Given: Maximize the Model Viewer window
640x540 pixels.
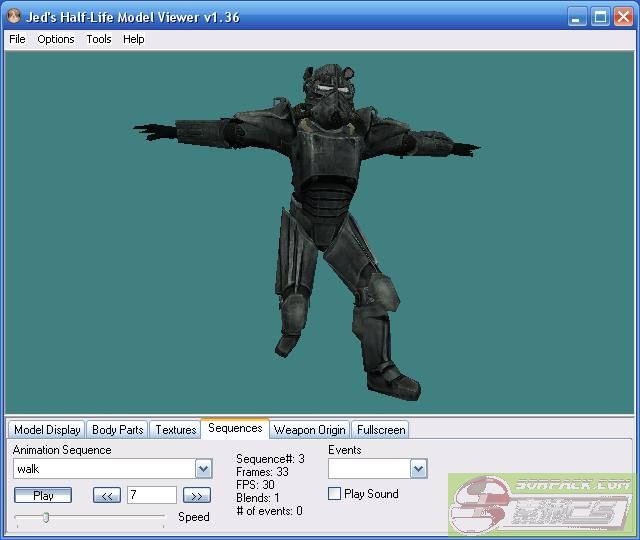Looking at the screenshot, I should coord(601,17).
